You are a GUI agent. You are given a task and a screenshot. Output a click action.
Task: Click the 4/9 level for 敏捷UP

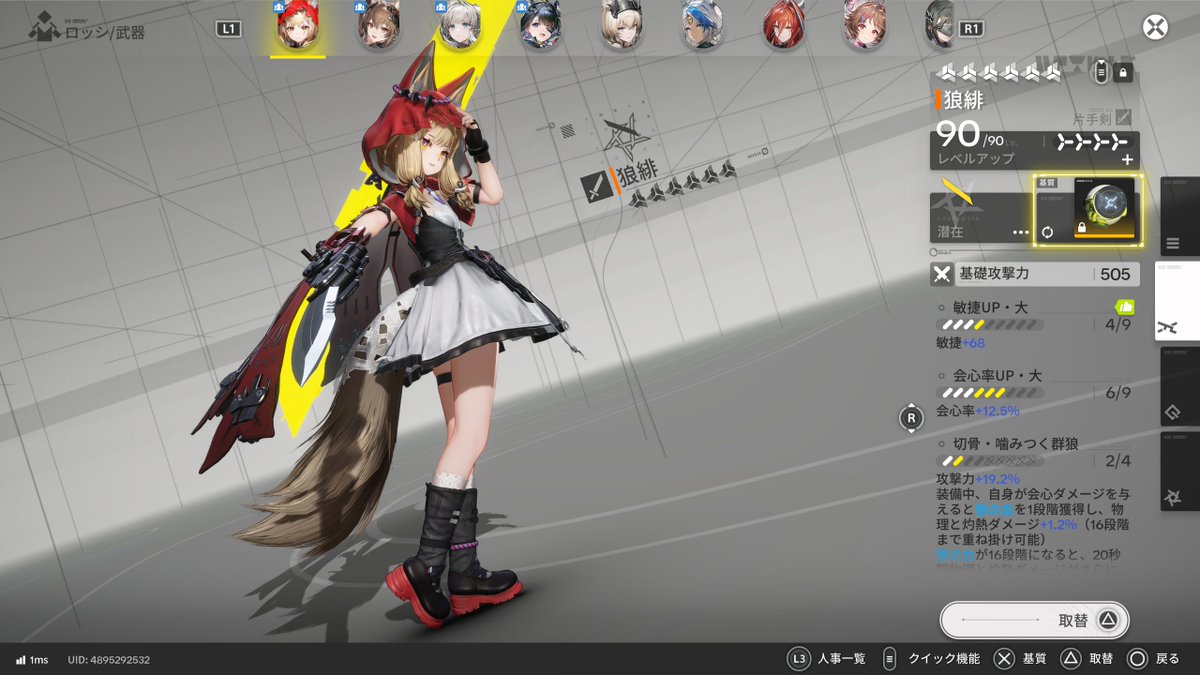pyautogui.click(x=1118, y=324)
